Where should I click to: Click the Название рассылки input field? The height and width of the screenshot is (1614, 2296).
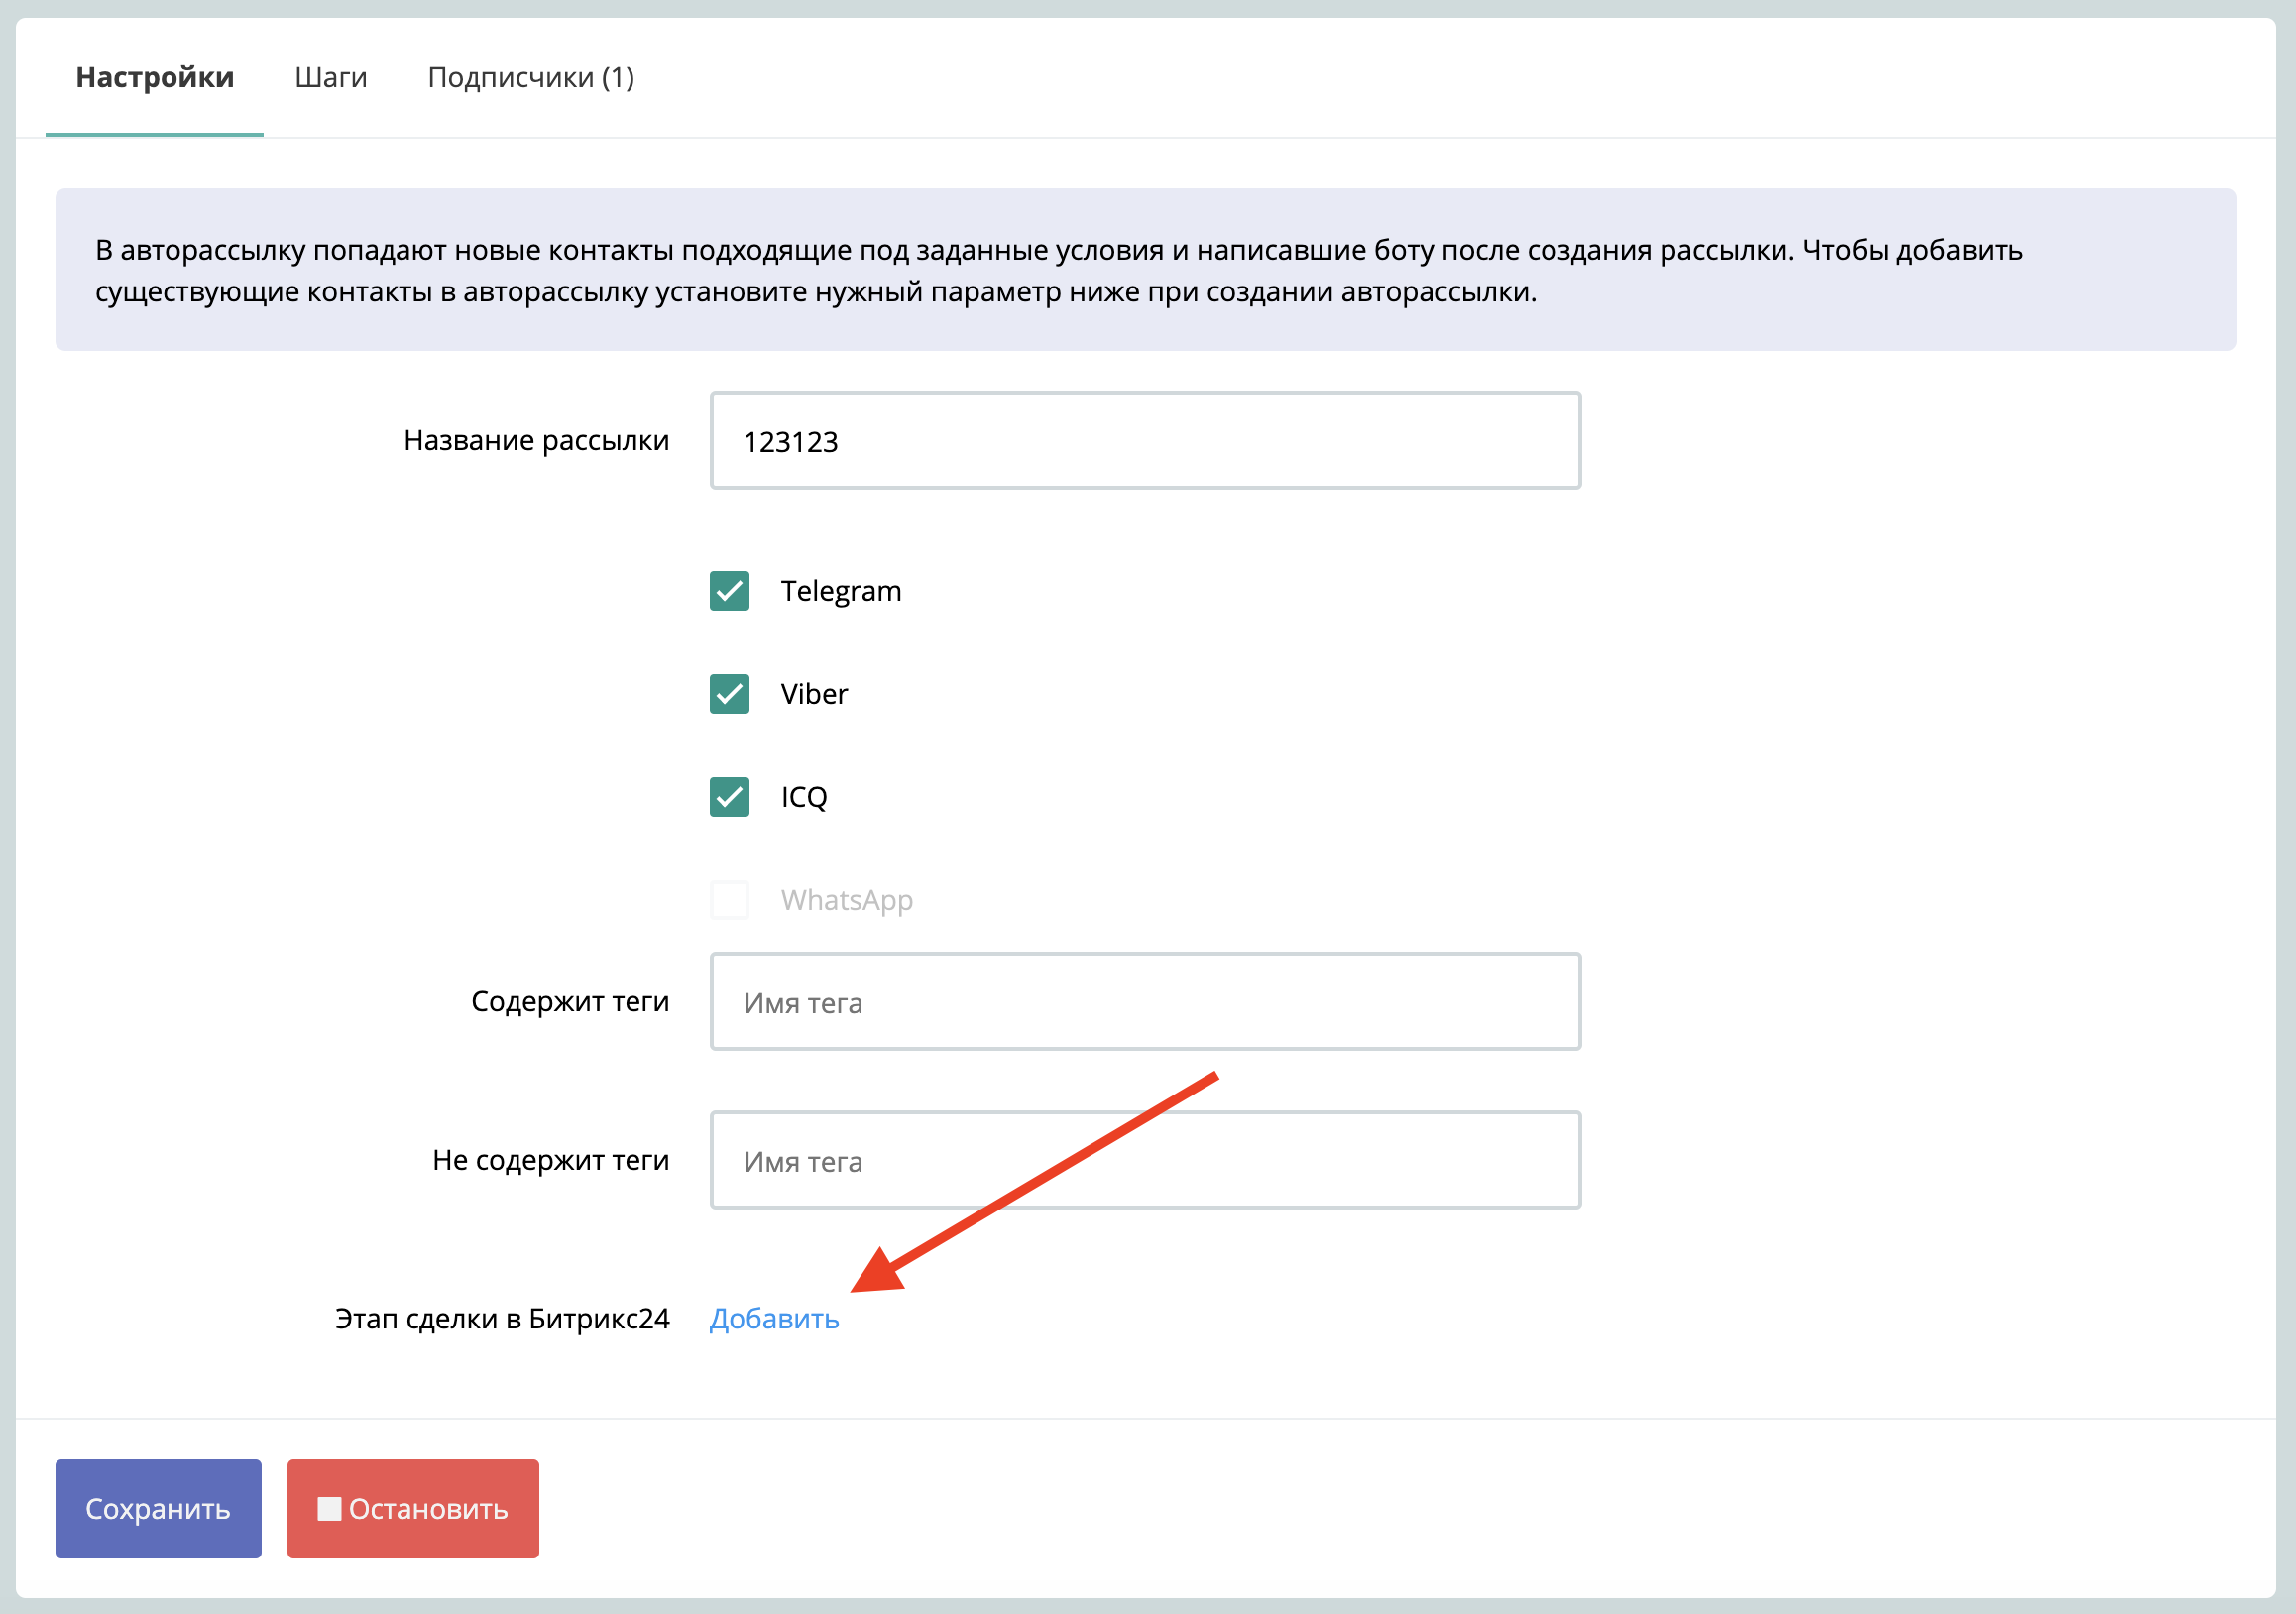tap(1145, 441)
